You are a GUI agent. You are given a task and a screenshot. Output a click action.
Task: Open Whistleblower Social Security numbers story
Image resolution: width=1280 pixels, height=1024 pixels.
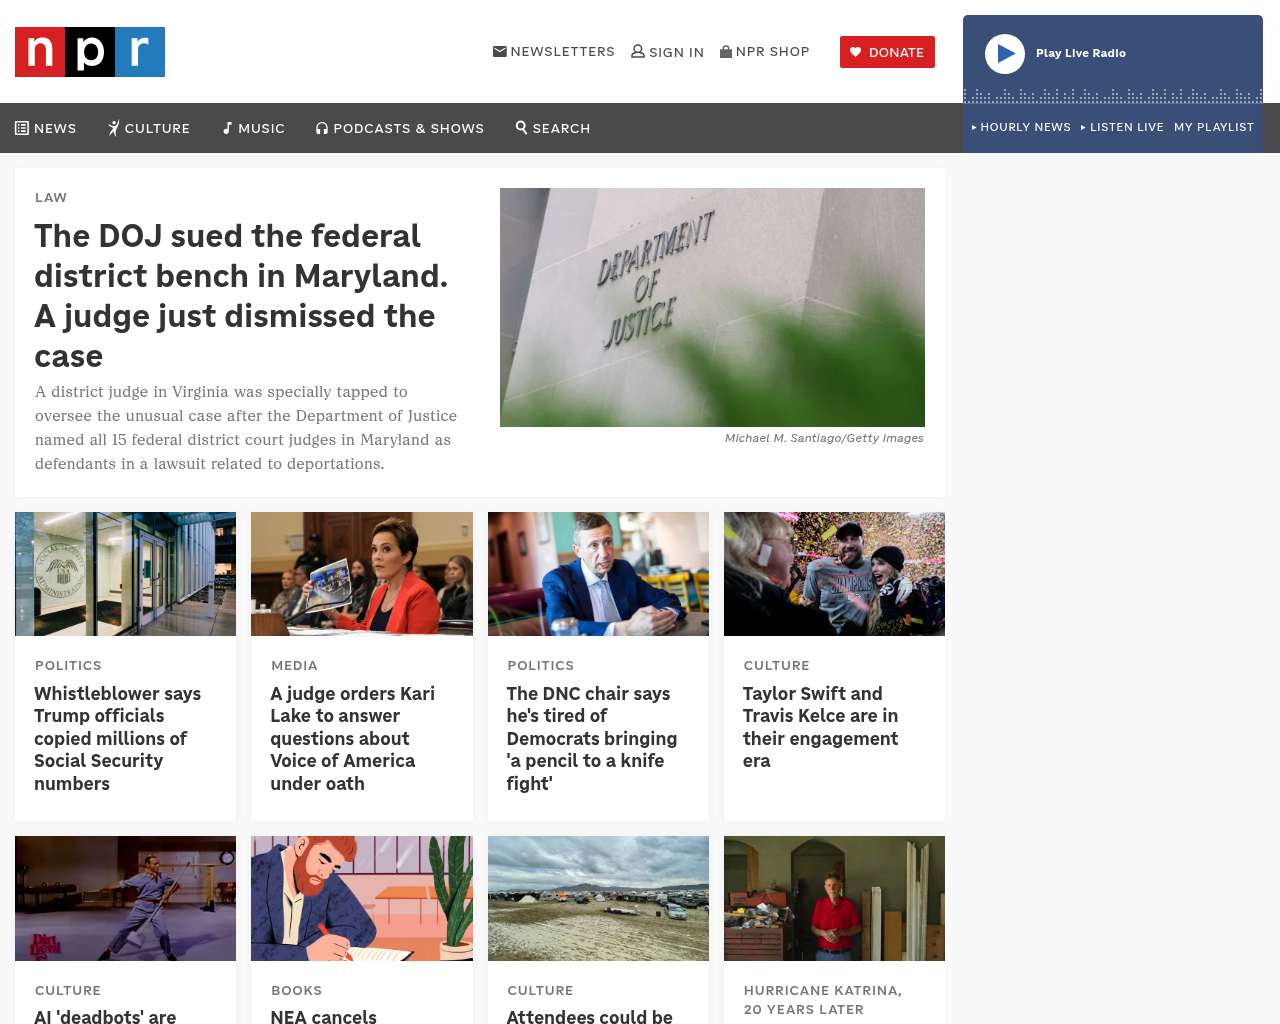[118, 738]
